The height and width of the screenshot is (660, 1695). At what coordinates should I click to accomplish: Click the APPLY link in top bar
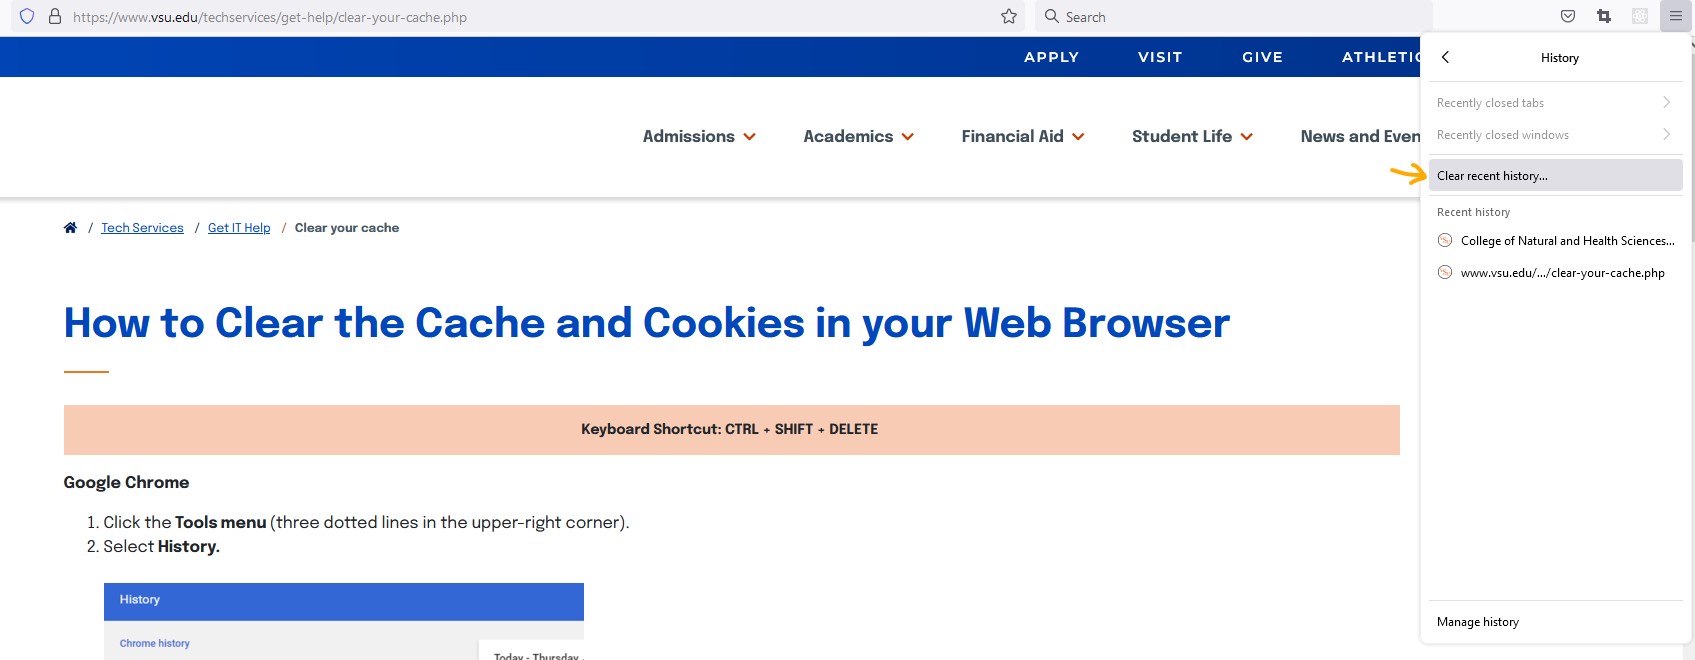pos(1051,57)
